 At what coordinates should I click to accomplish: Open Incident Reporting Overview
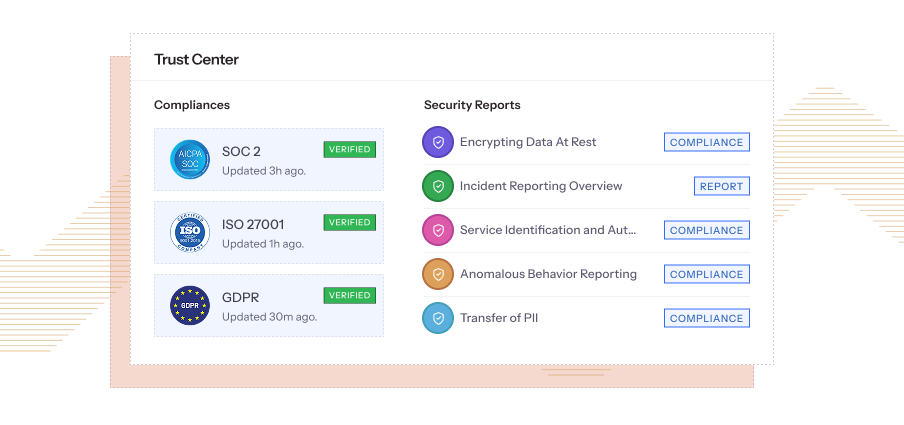click(x=540, y=186)
